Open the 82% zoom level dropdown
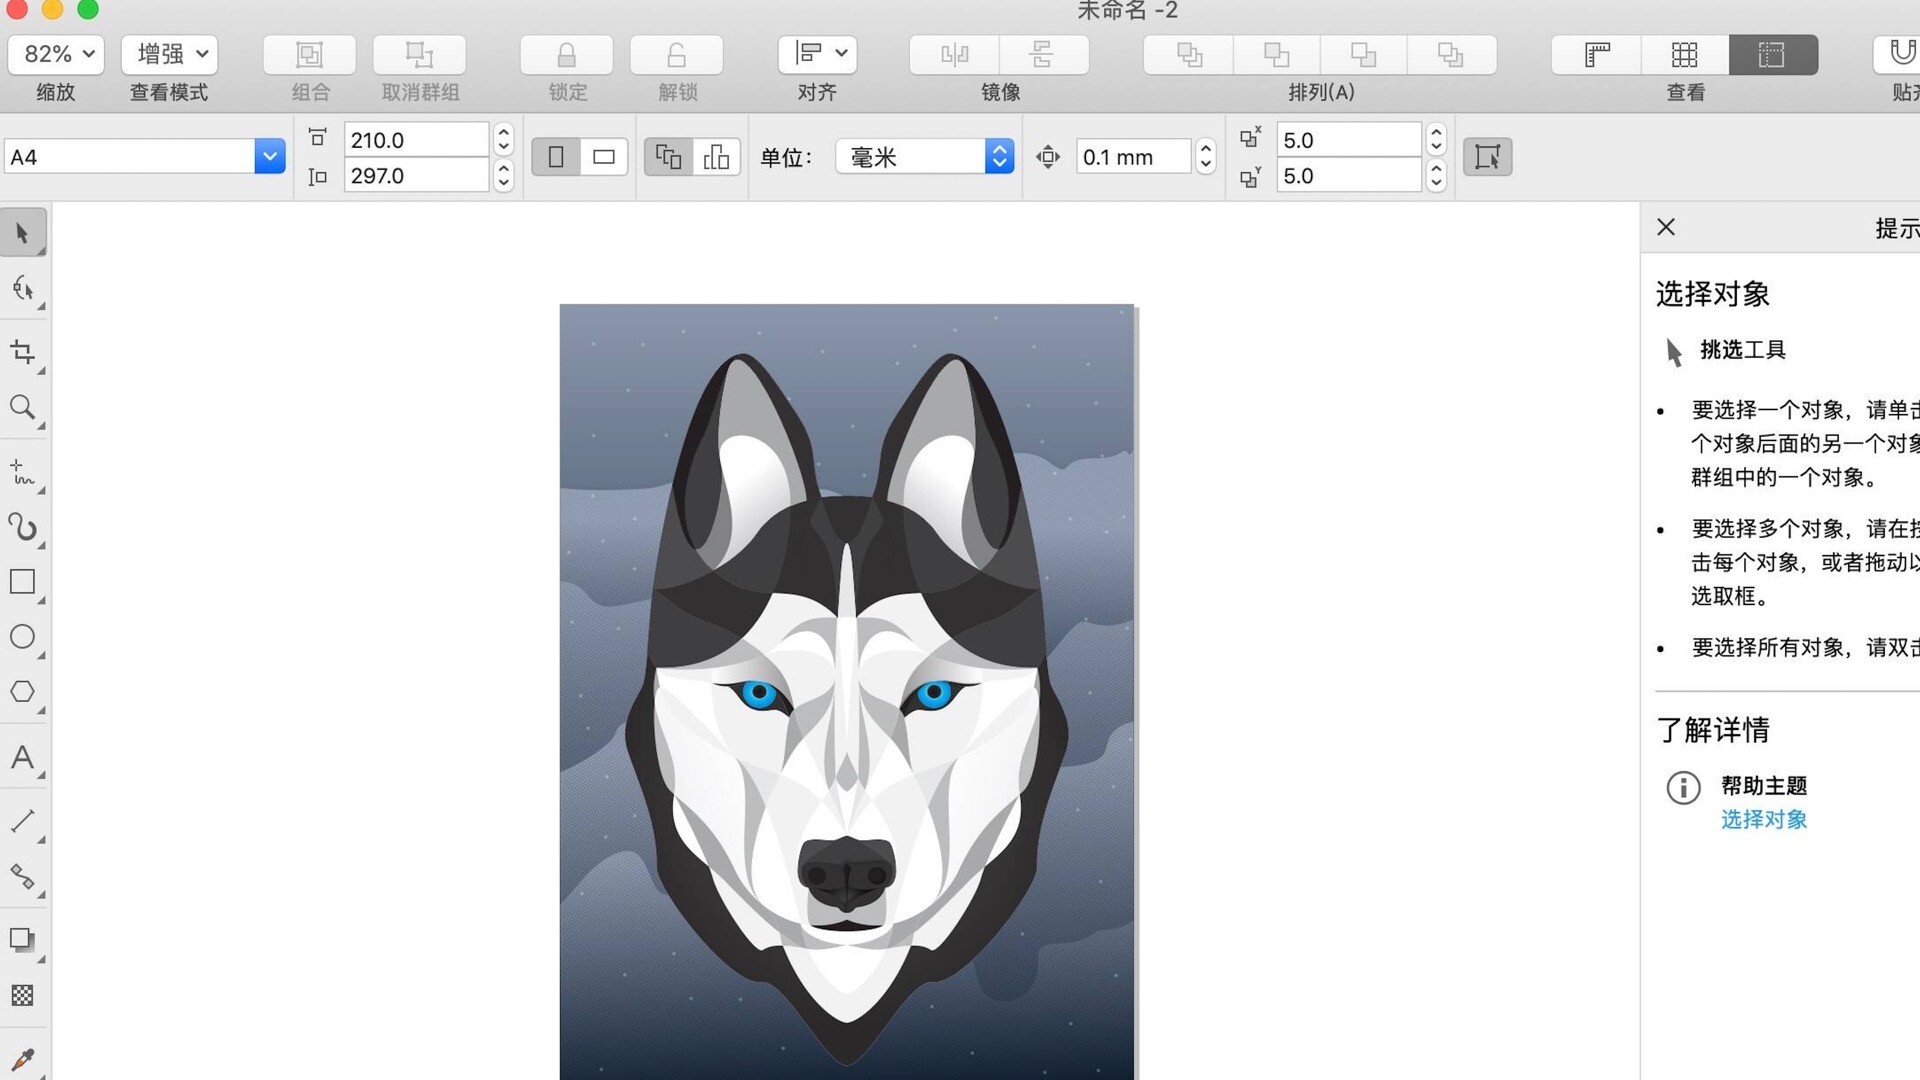 tap(57, 54)
